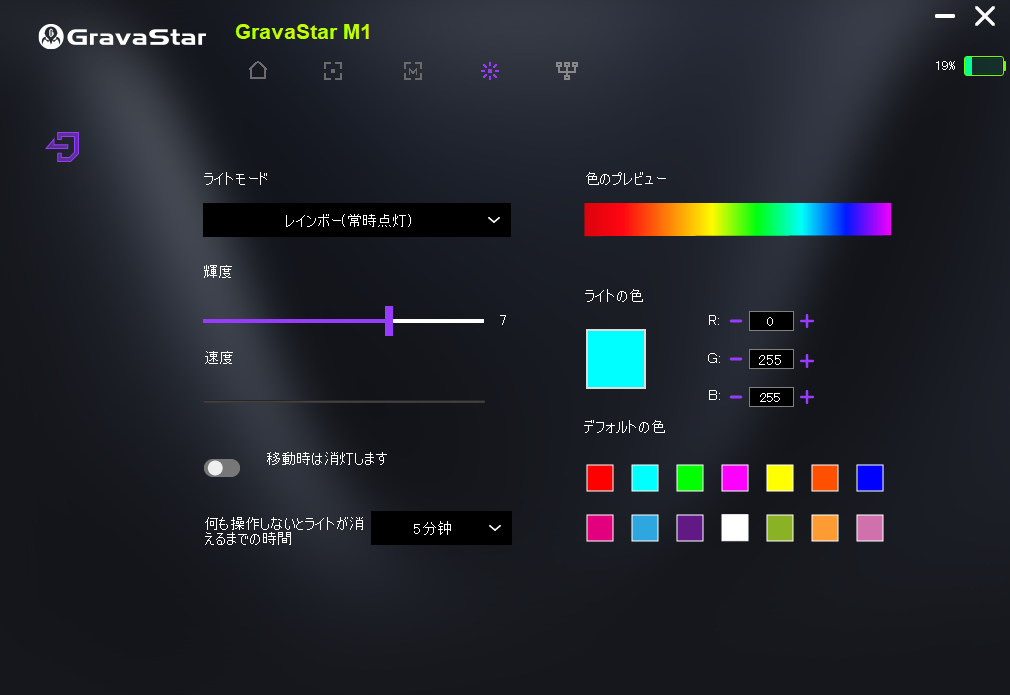Choose the white default color swatch
The width and height of the screenshot is (1010, 695).
pos(735,528)
